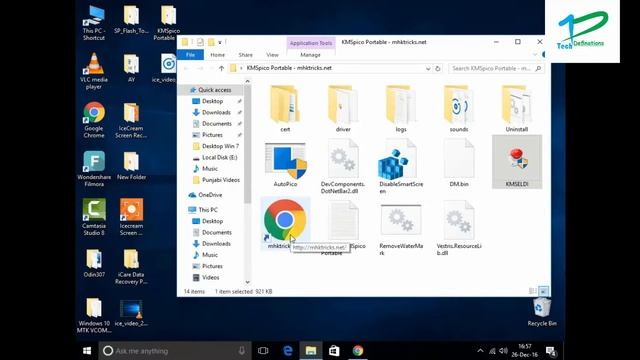This screenshot has height=360, width=640.
Task: Select Punjabi Videos in sidebar
Action: tap(220, 180)
